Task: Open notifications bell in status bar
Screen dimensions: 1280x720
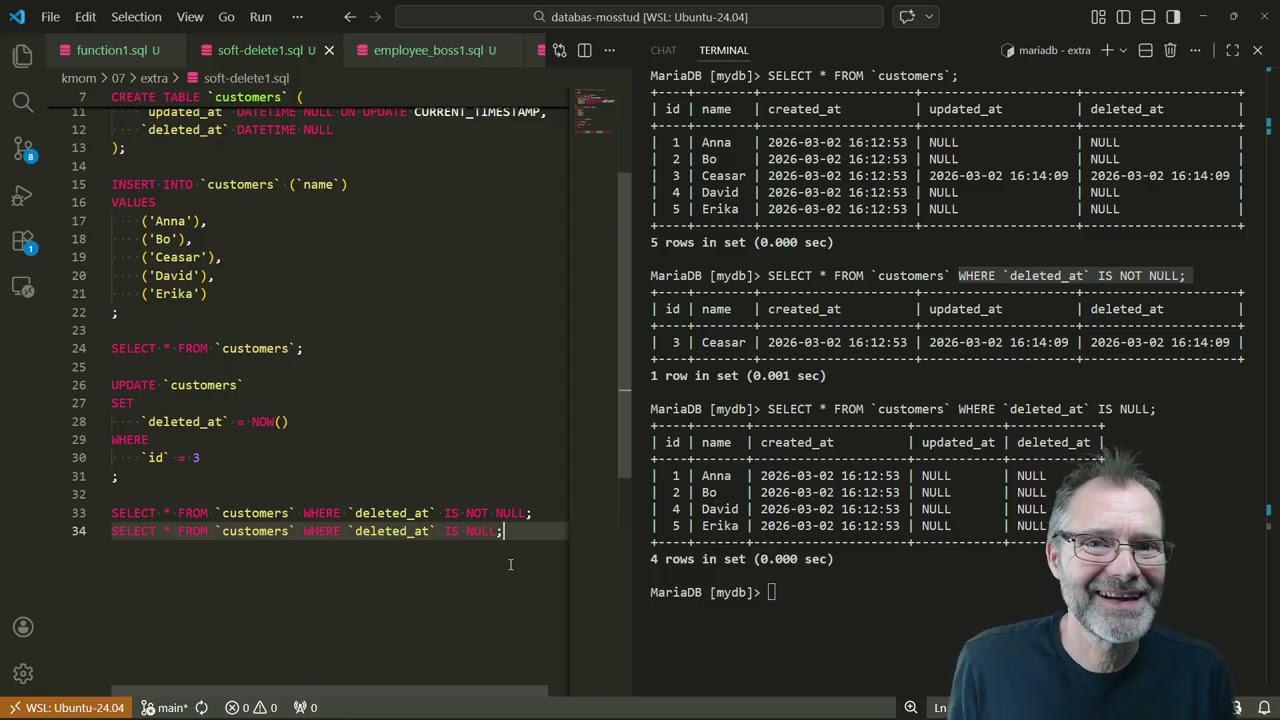Action: (1264, 708)
